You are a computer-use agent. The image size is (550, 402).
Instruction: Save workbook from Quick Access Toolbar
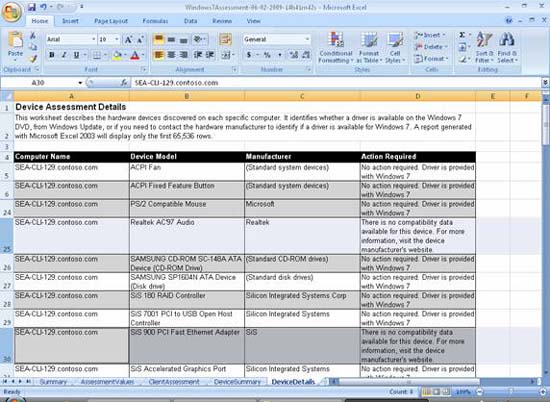[x=32, y=7]
